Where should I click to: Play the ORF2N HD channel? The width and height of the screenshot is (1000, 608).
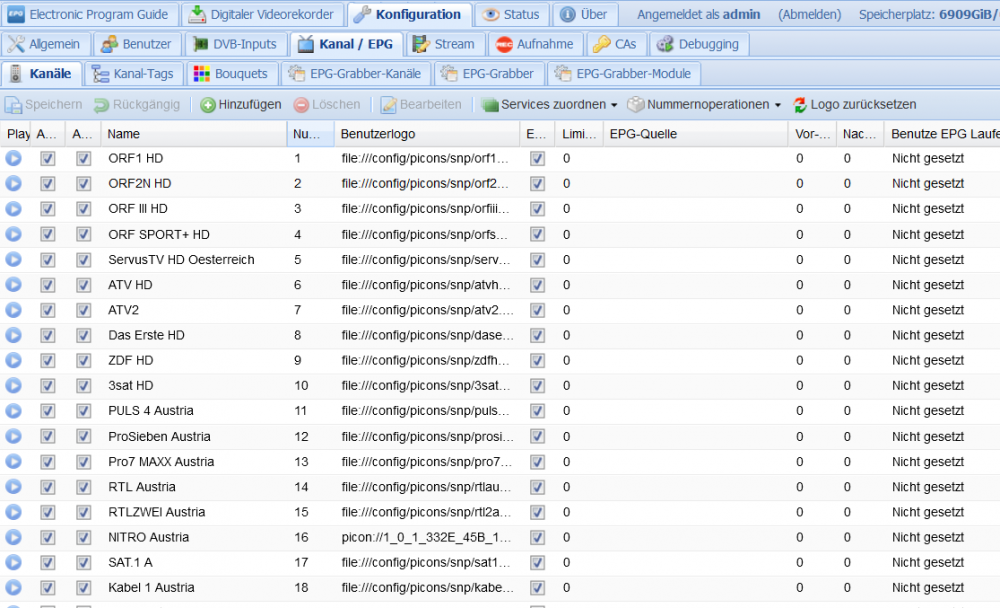click(x=13, y=184)
